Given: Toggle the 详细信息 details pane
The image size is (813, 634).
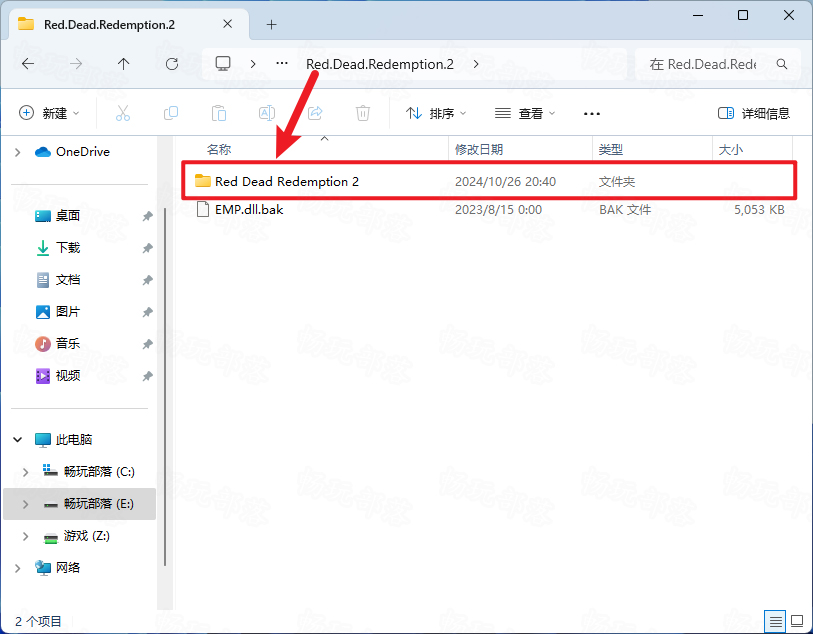Looking at the screenshot, I should click(x=753, y=113).
